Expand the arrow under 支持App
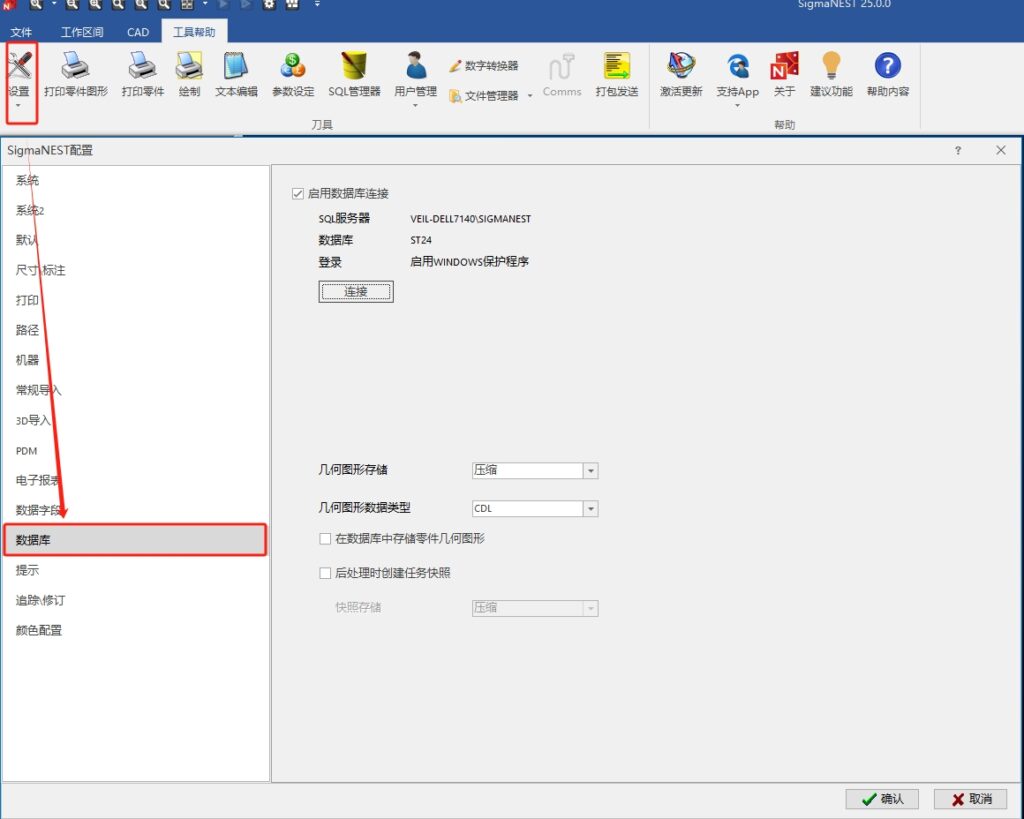Image resolution: width=1024 pixels, height=819 pixels. coord(737,105)
